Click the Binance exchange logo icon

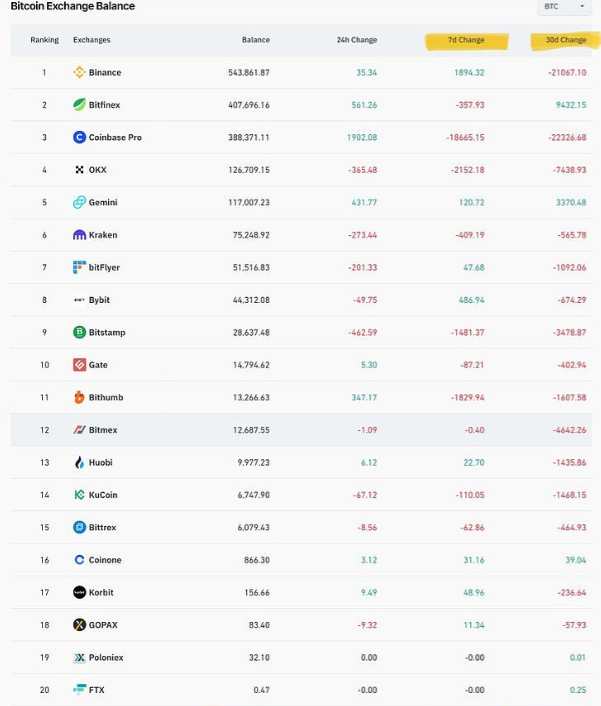click(x=80, y=72)
